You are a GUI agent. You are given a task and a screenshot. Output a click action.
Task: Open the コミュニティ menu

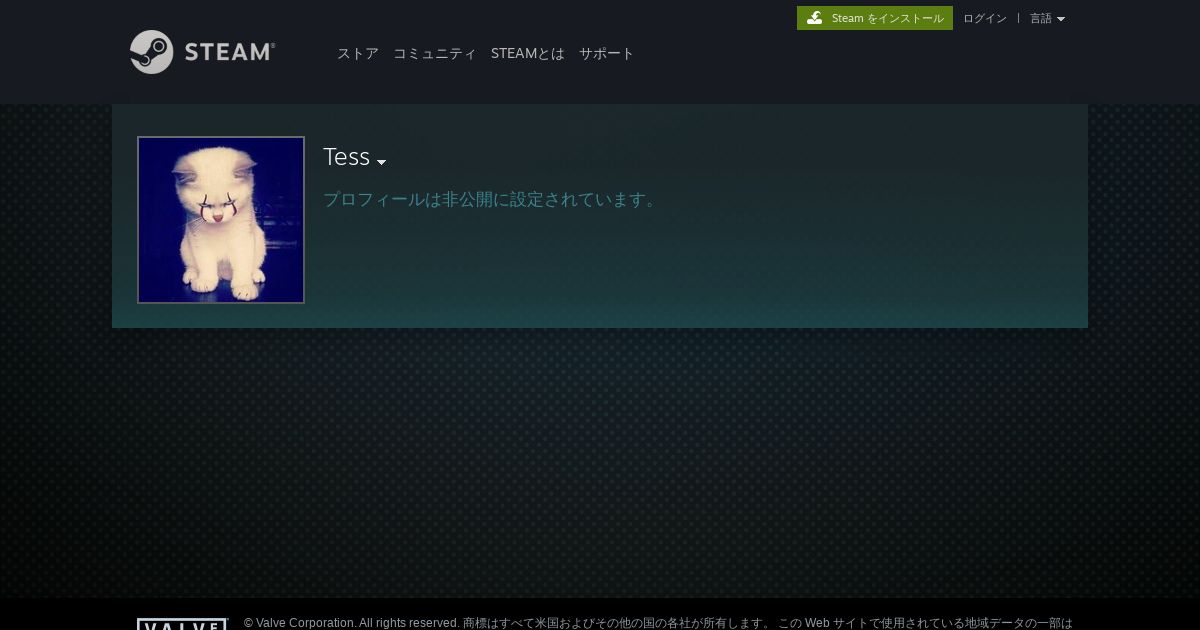(435, 53)
